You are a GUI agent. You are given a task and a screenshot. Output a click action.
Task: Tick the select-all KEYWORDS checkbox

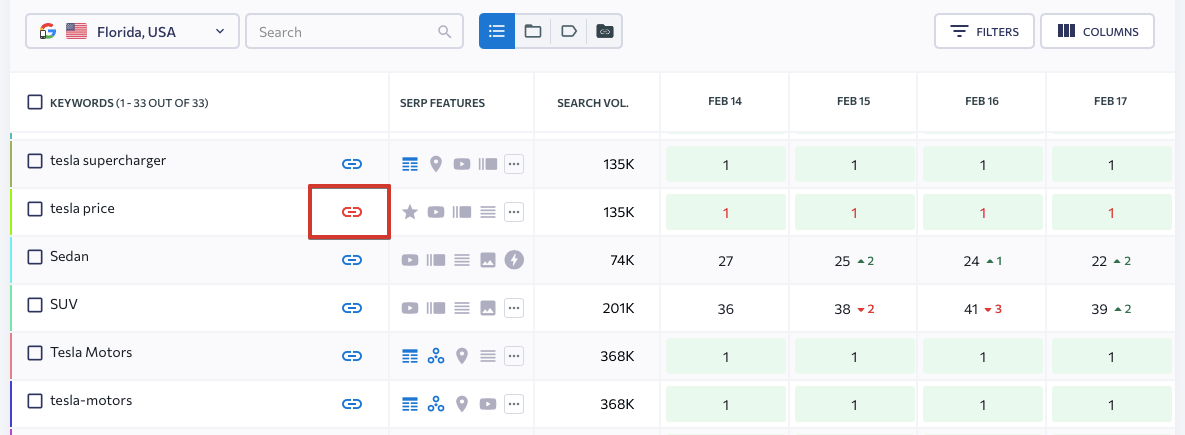coord(35,102)
